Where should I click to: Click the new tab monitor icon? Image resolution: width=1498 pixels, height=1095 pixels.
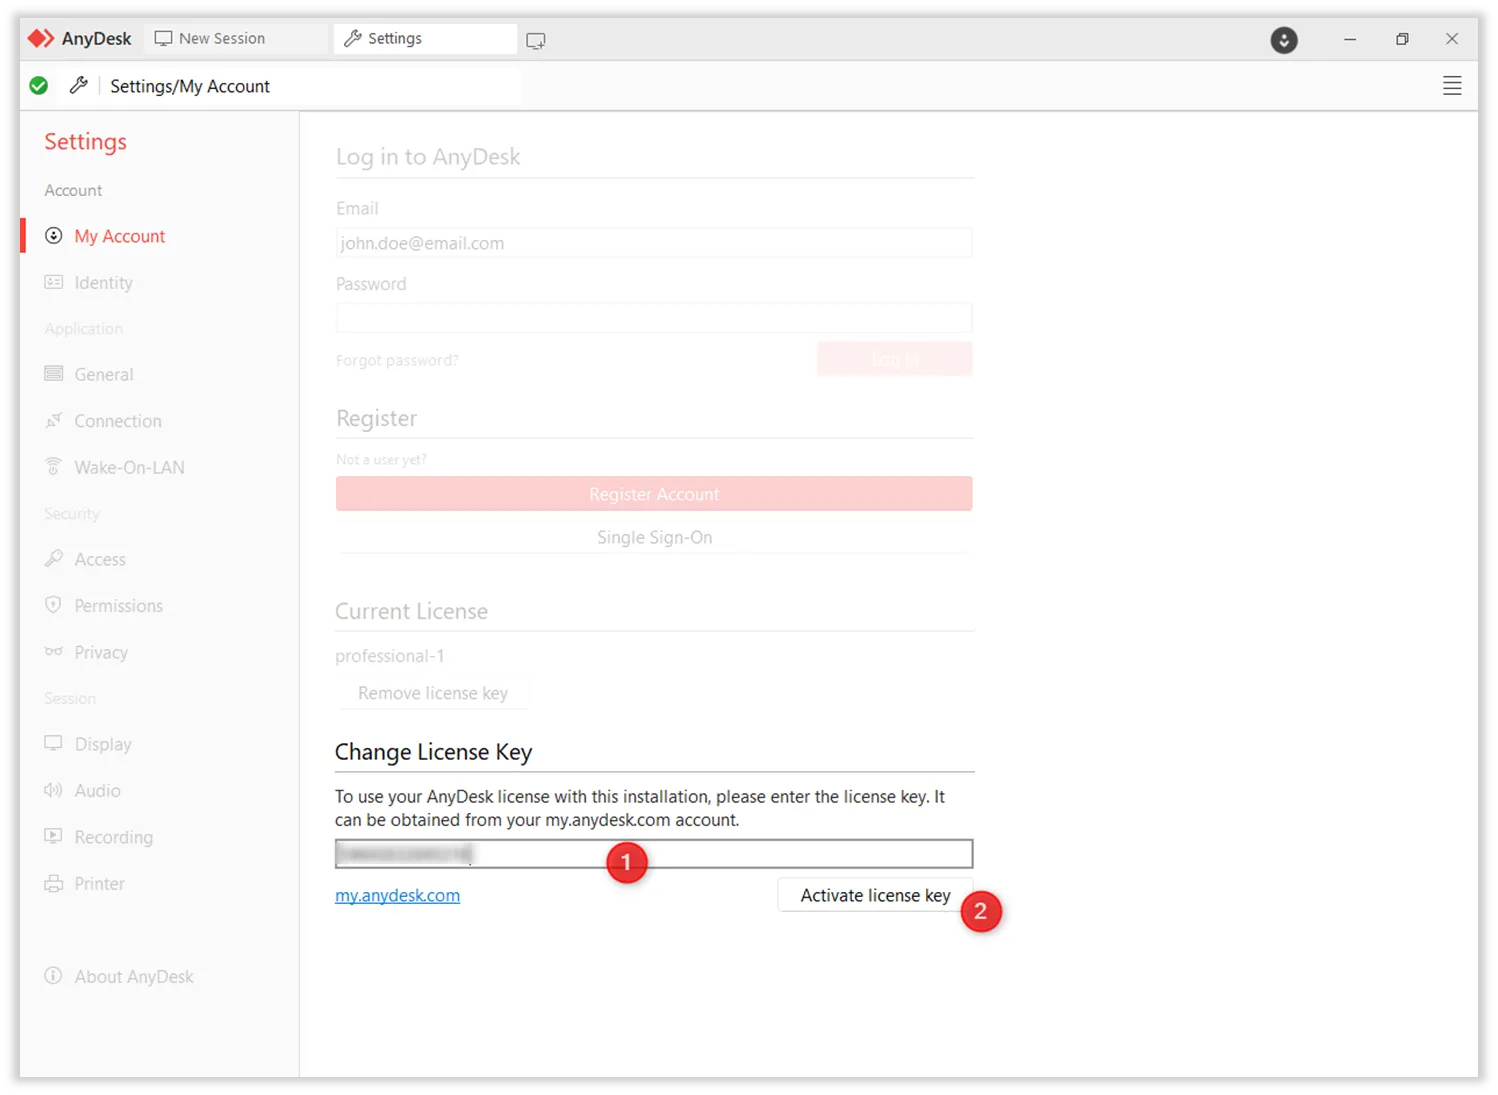536,41
